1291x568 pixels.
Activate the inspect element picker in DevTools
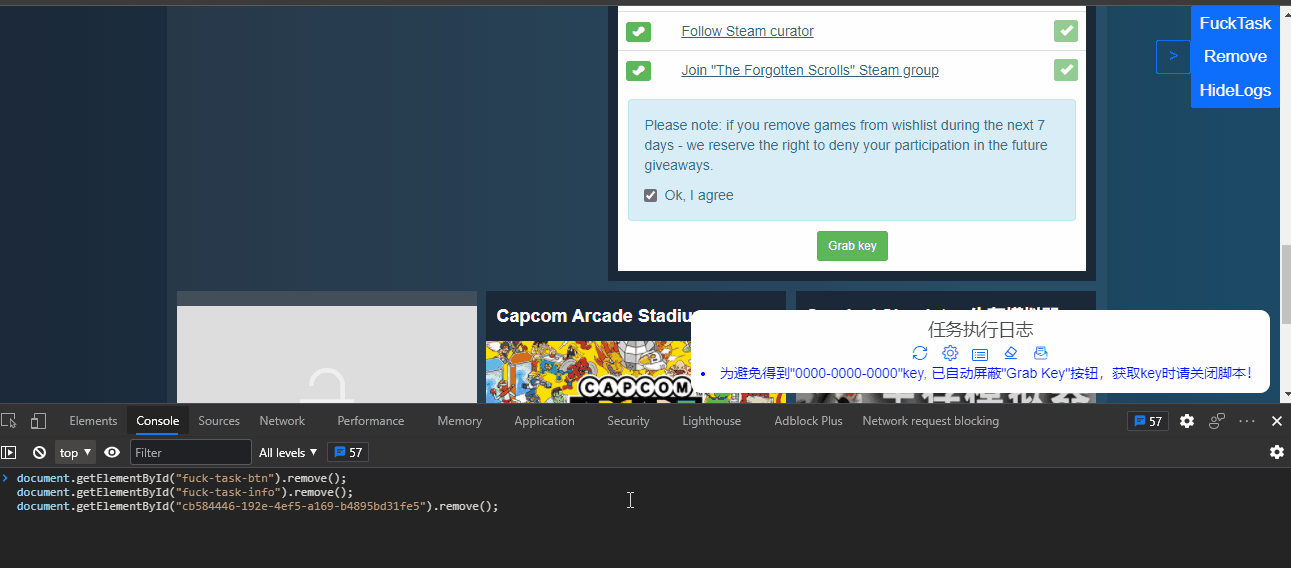(9, 421)
